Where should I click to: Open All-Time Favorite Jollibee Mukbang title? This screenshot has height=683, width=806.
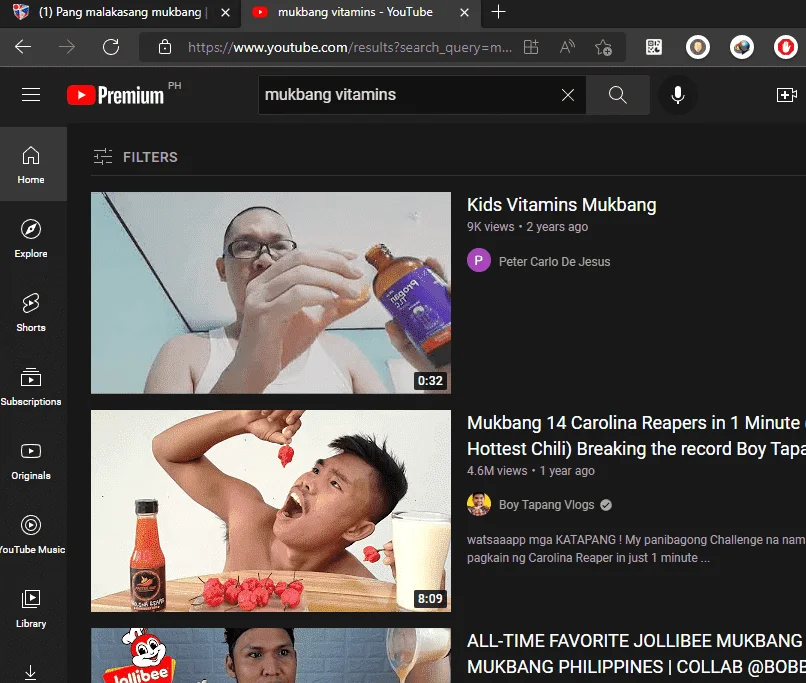[x=636, y=654]
